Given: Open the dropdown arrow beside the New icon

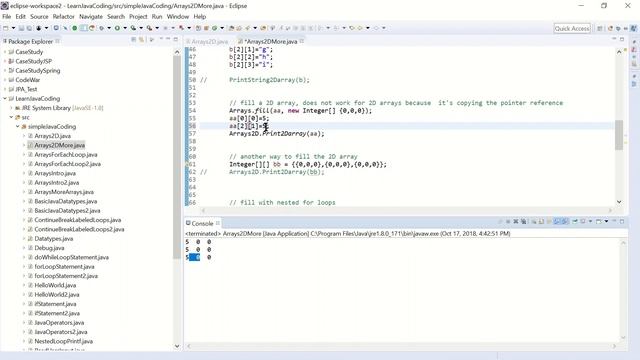Looking at the screenshot, I should (x=13, y=28).
